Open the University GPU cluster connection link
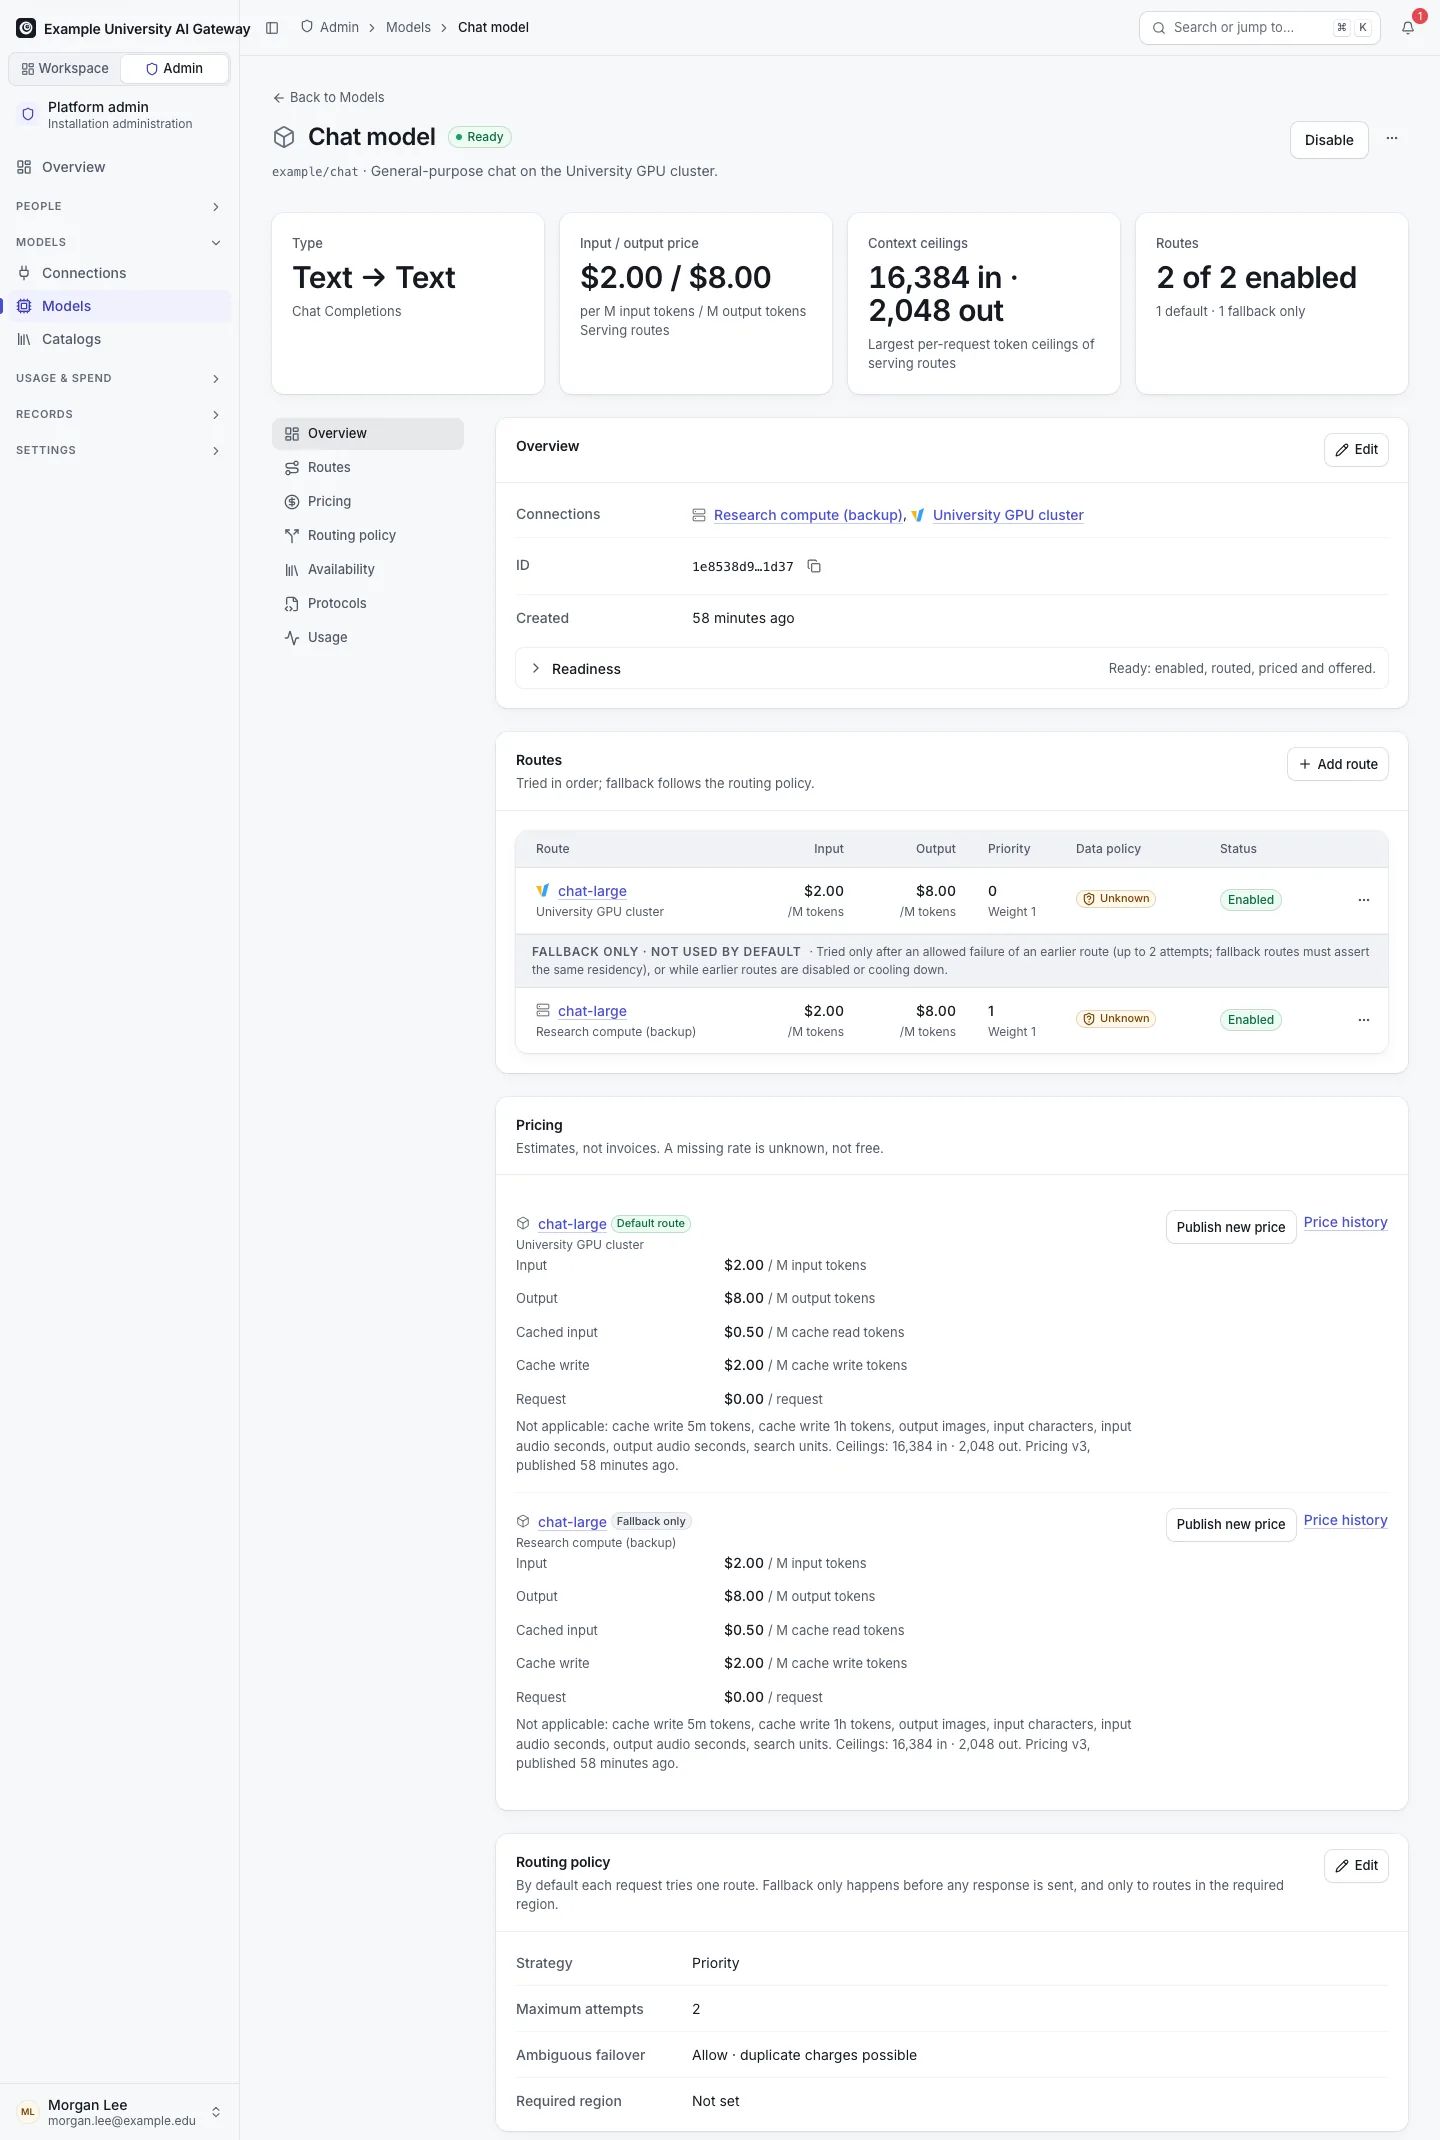Screen dimensions: 1440x2140 click(1008, 515)
